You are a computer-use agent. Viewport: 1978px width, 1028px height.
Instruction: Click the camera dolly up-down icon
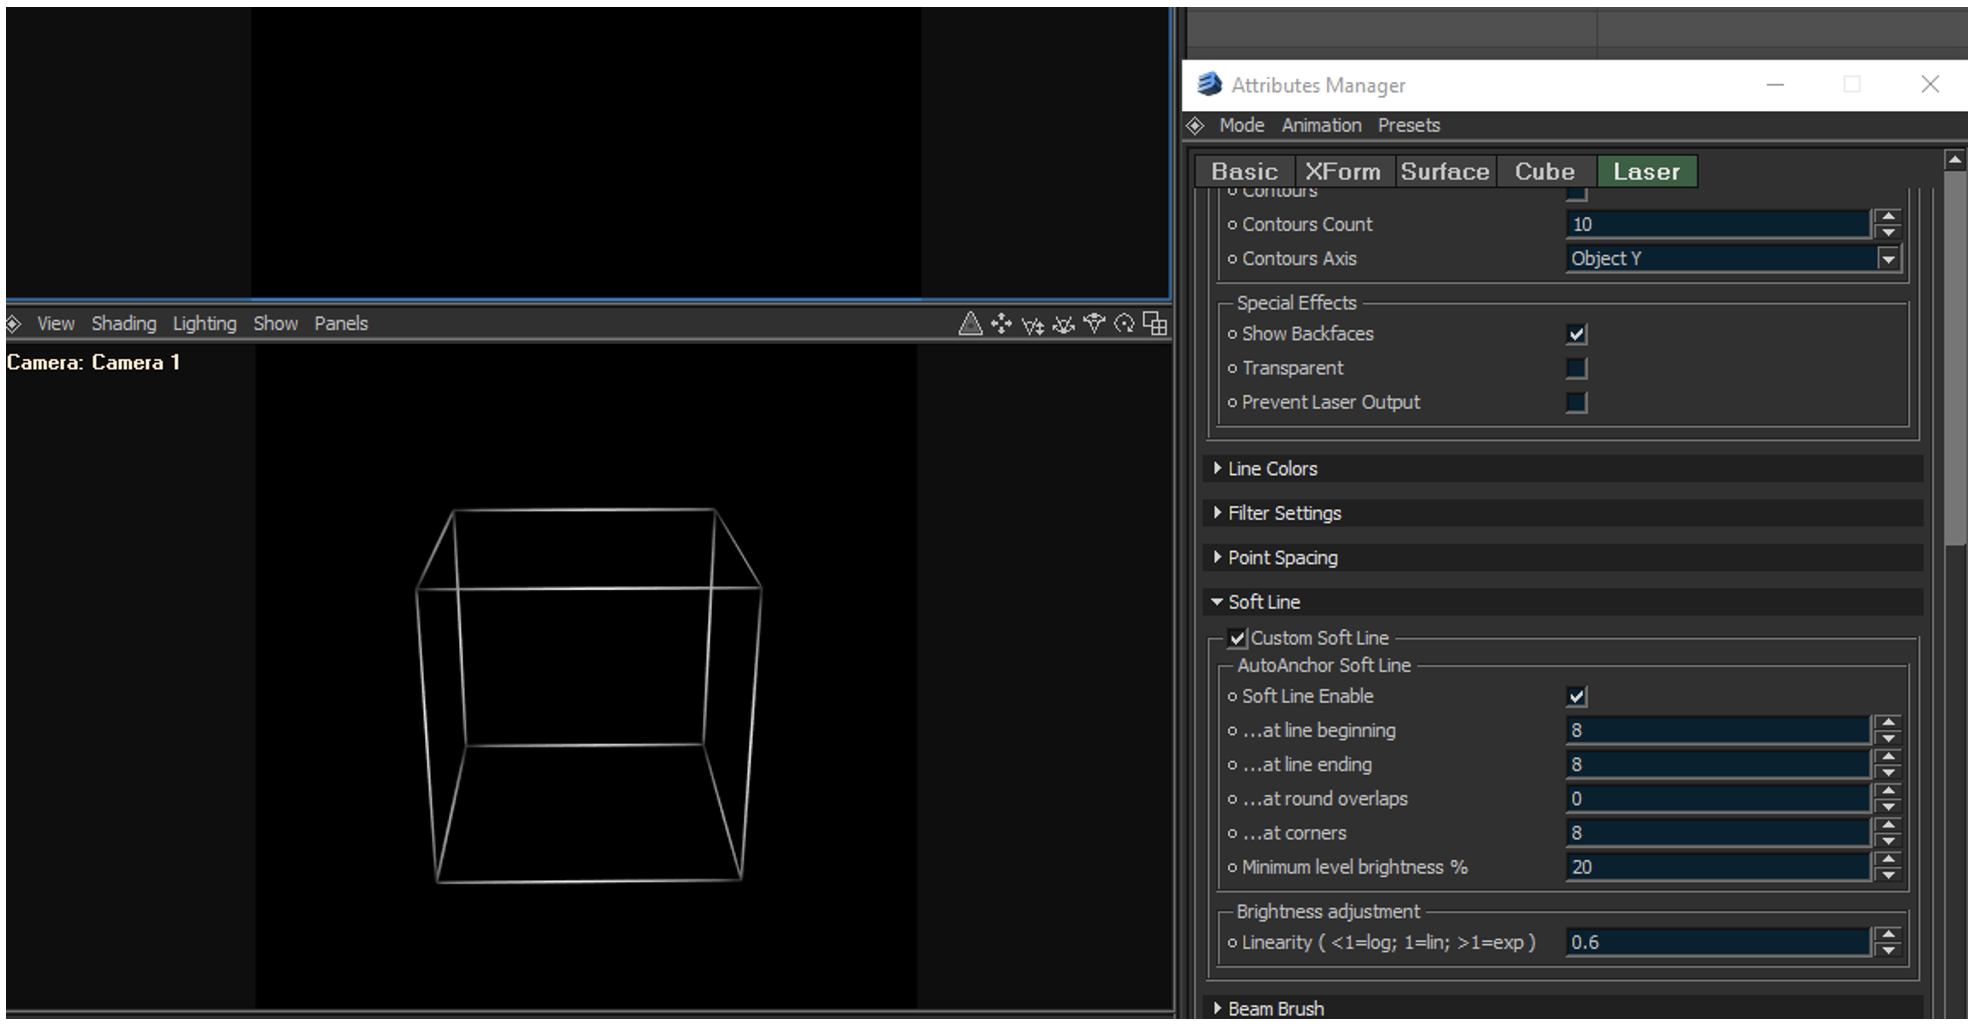(1032, 324)
